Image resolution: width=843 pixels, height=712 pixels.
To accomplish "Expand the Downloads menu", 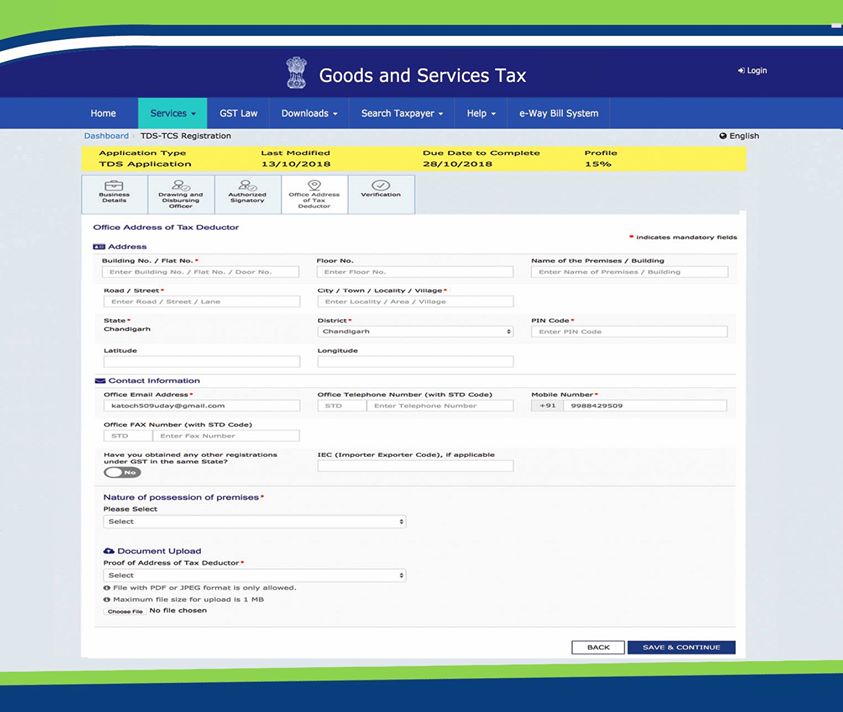I will pyautogui.click(x=309, y=113).
